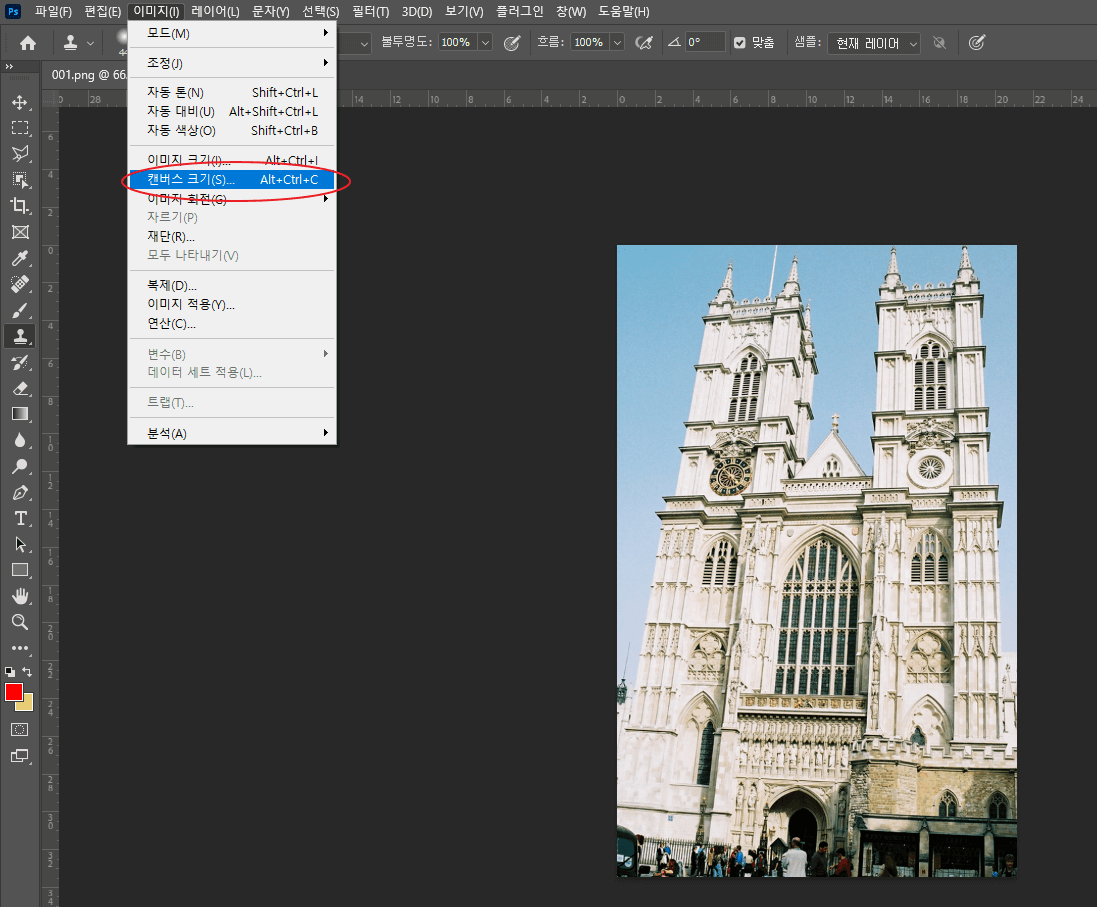Toggle pressure for opacity icon
The width and height of the screenshot is (1097, 907).
[x=512, y=43]
